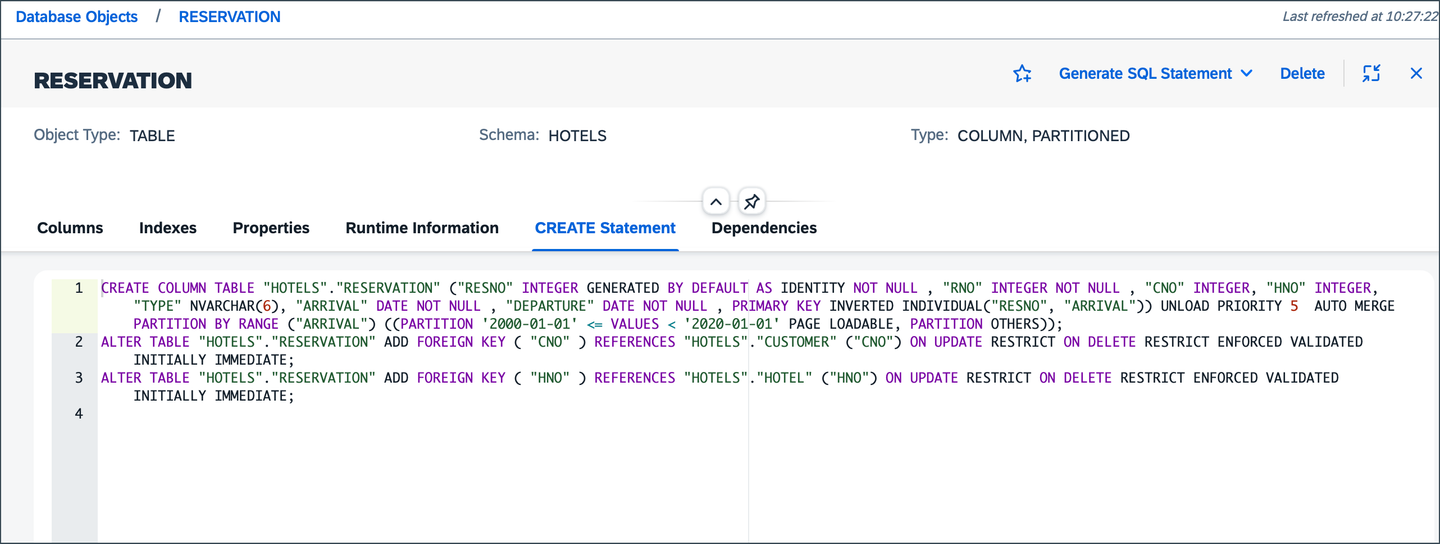The height and width of the screenshot is (544, 1440).
Task: Click line number 3 in the gutter
Action: coord(78,378)
